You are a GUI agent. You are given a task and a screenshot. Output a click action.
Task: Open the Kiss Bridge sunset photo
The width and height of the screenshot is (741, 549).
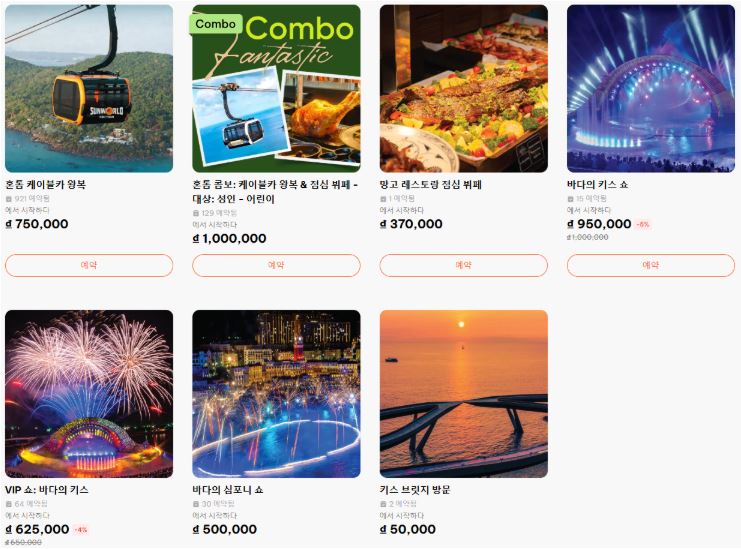[464, 394]
